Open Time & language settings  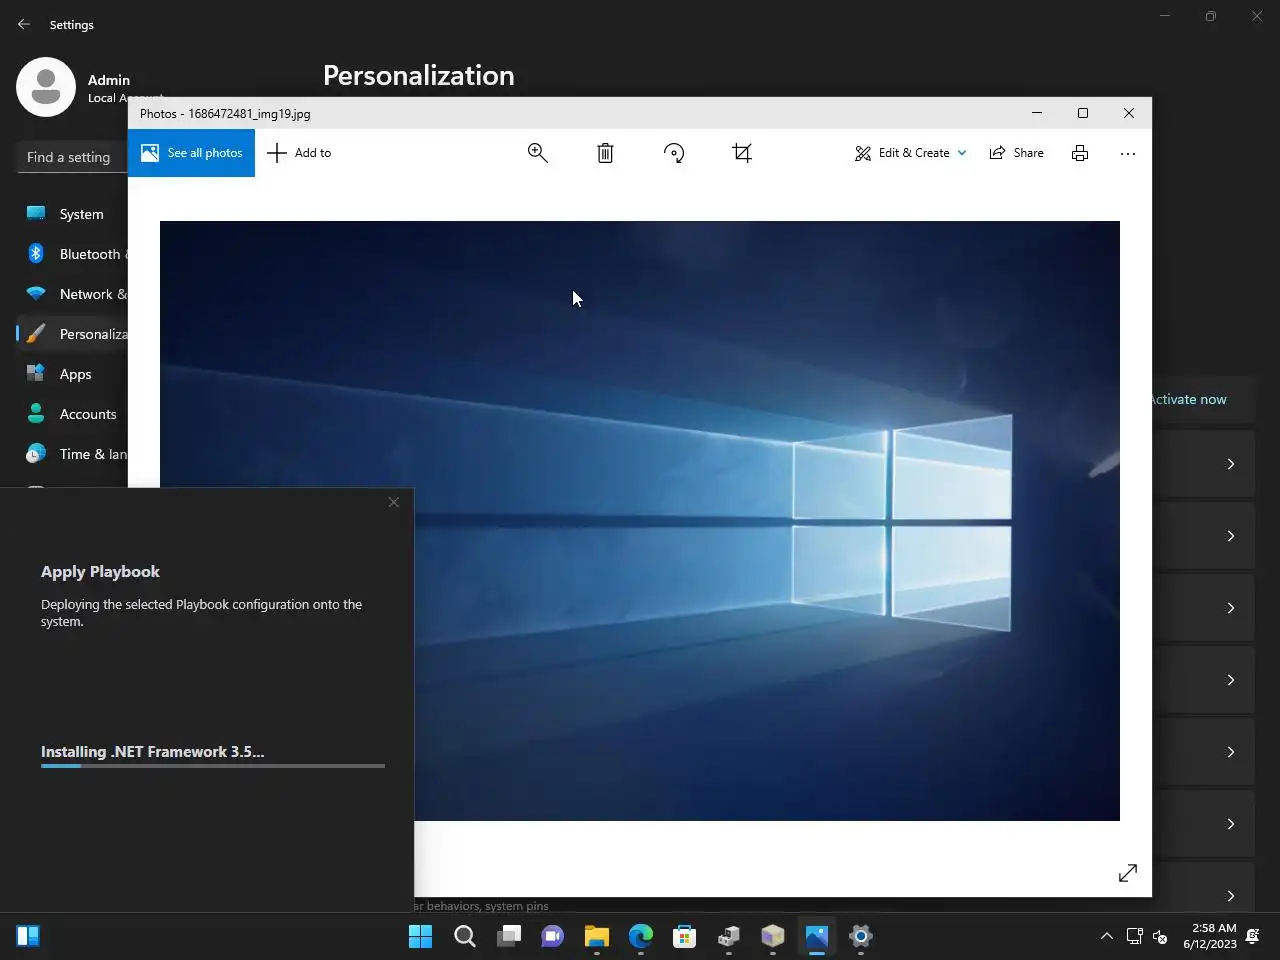coord(72,454)
